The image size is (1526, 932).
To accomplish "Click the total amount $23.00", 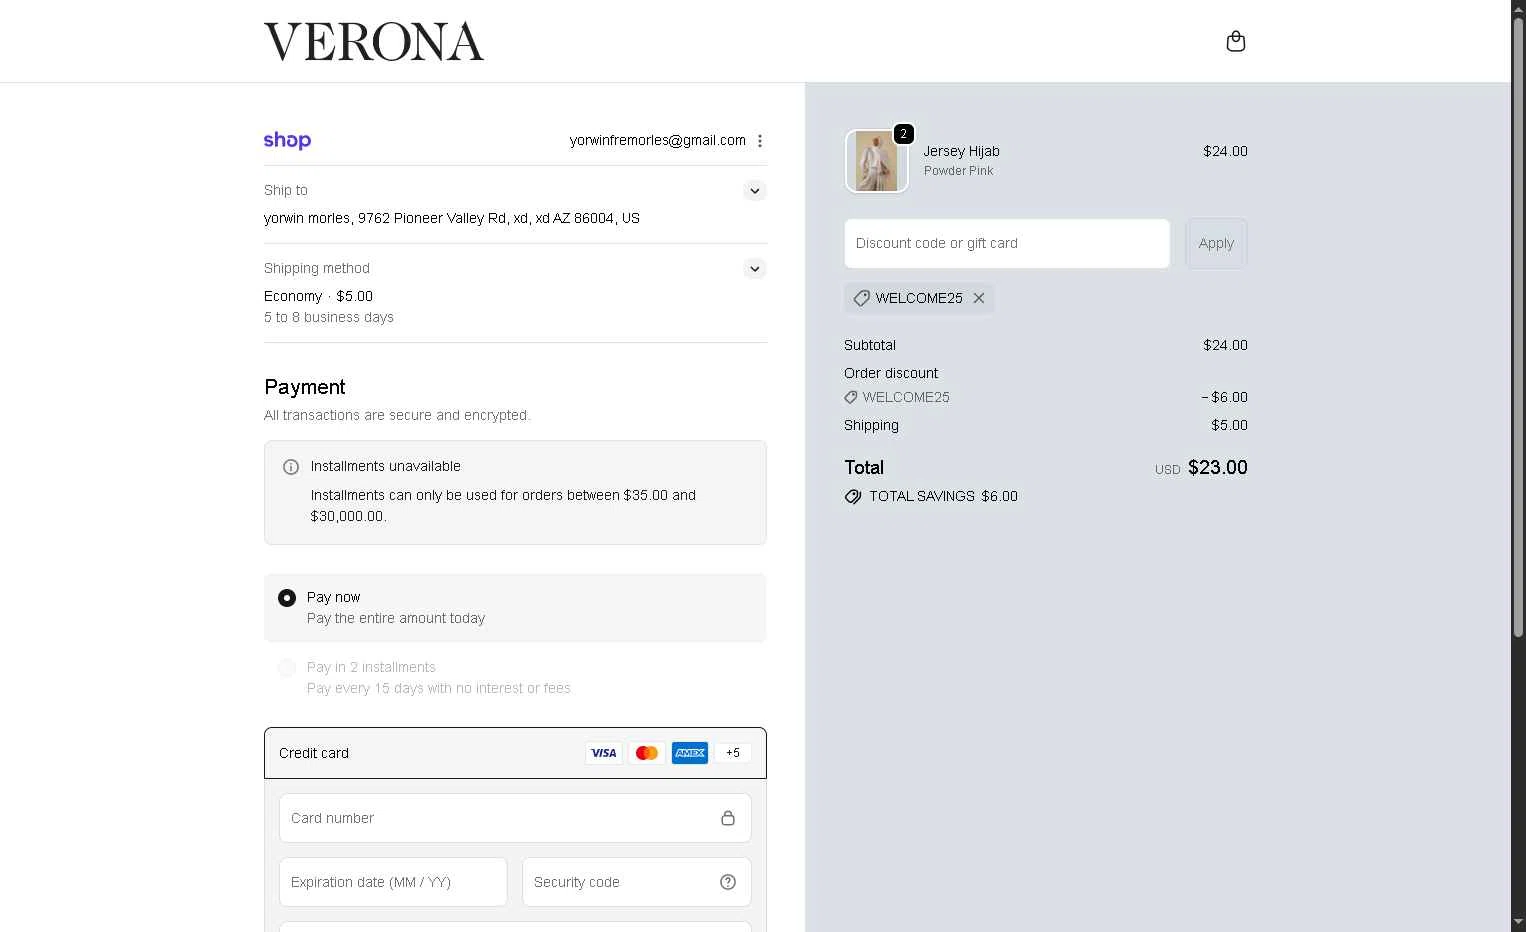I will click(x=1217, y=467).
